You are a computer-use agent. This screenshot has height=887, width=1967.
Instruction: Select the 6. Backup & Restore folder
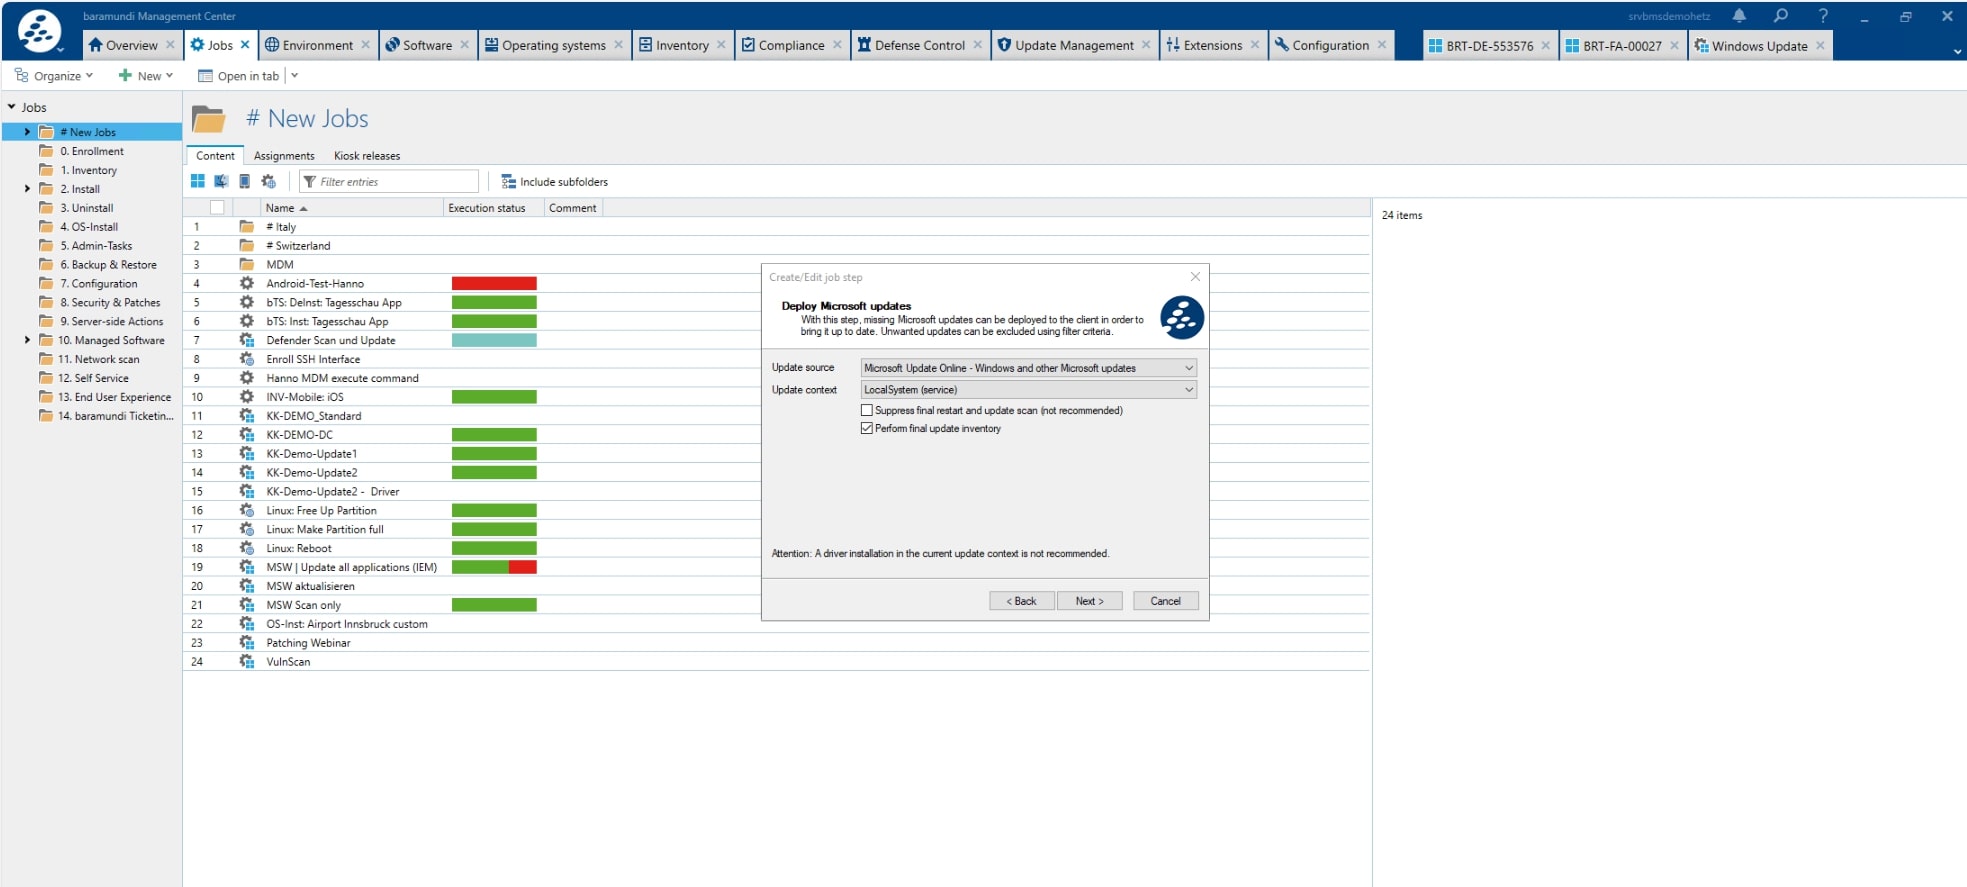click(108, 265)
